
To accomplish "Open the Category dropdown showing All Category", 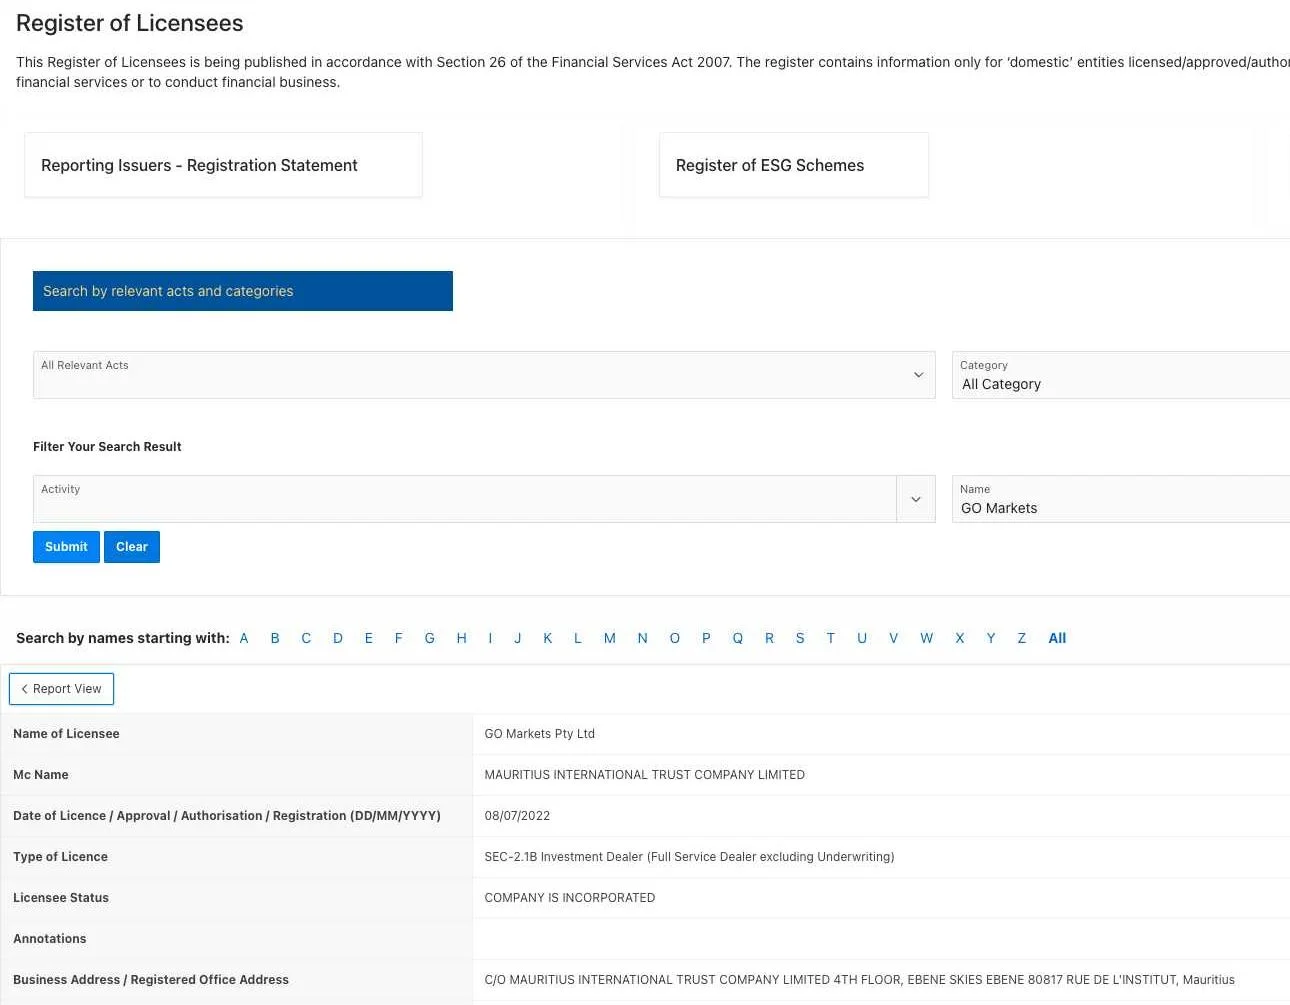I will coord(1121,375).
